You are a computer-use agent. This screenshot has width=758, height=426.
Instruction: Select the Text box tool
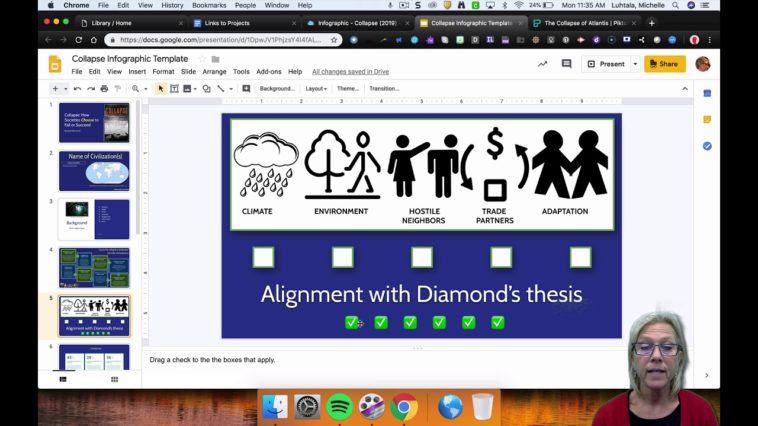174,88
